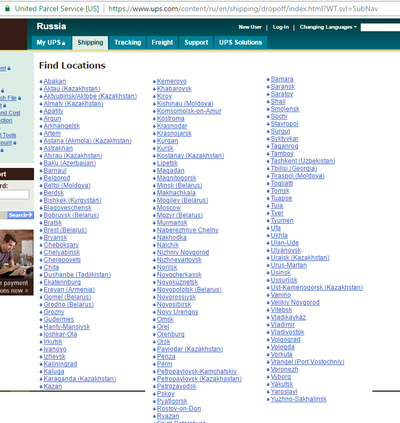Open the UPS Solutions tab
The image size is (400, 423).
240,43
